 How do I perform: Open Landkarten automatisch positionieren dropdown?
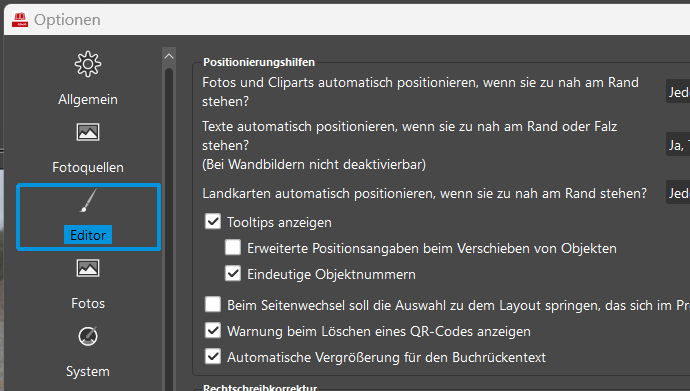coord(678,192)
